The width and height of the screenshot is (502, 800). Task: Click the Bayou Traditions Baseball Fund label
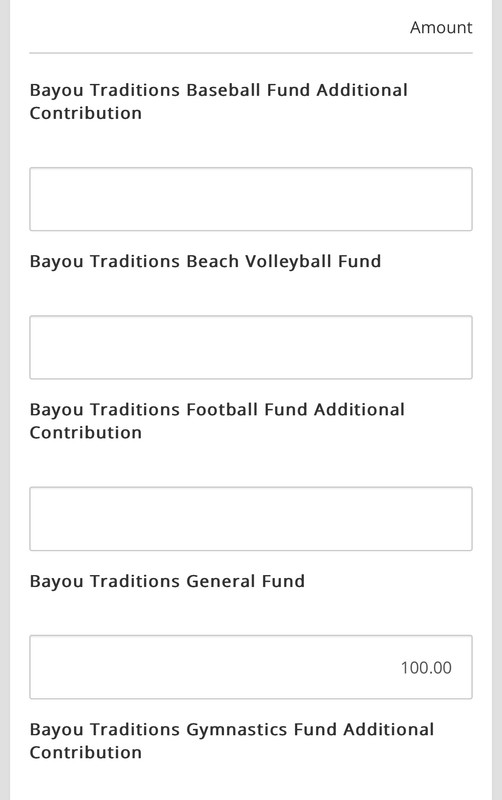click(x=218, y=101)
